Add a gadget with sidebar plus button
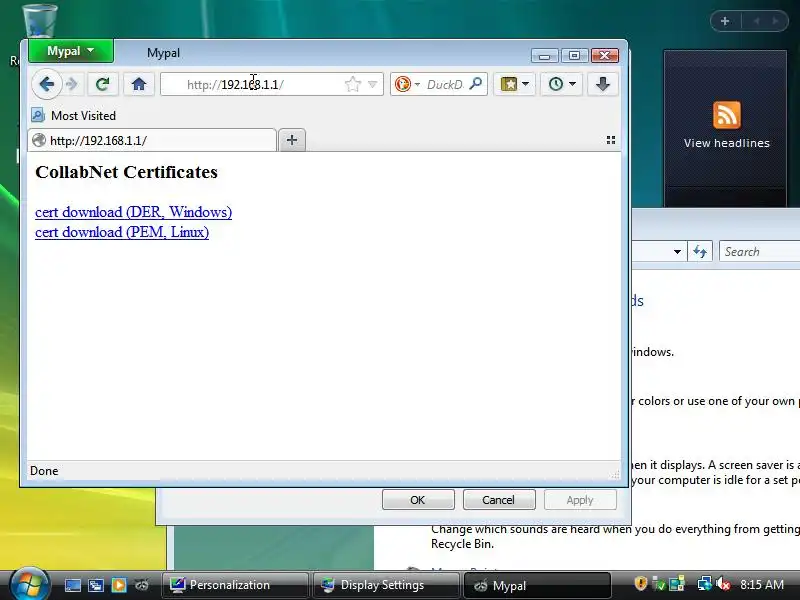This screenshot has width=800, height=600. click(725, 21)
